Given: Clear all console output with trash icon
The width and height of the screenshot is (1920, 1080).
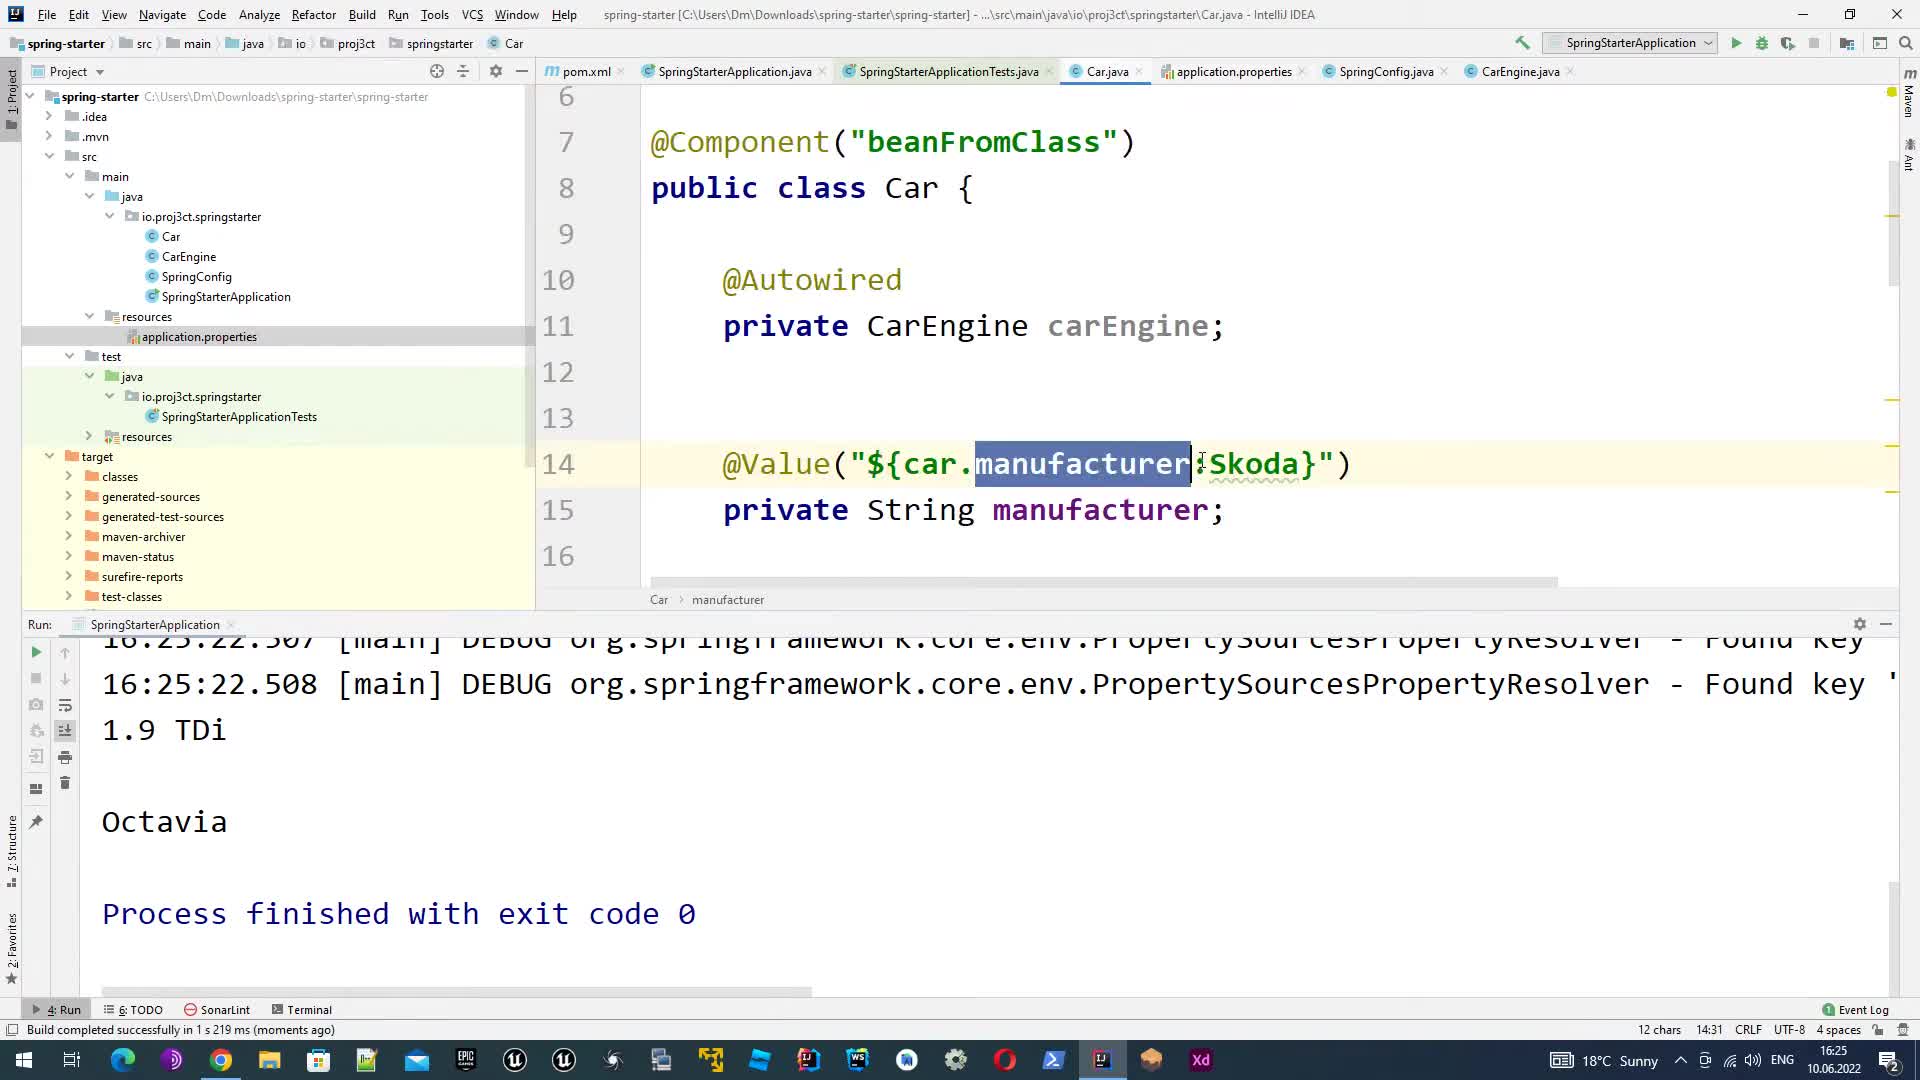Looking at the screenshot, I should click(x=65, y=783).
